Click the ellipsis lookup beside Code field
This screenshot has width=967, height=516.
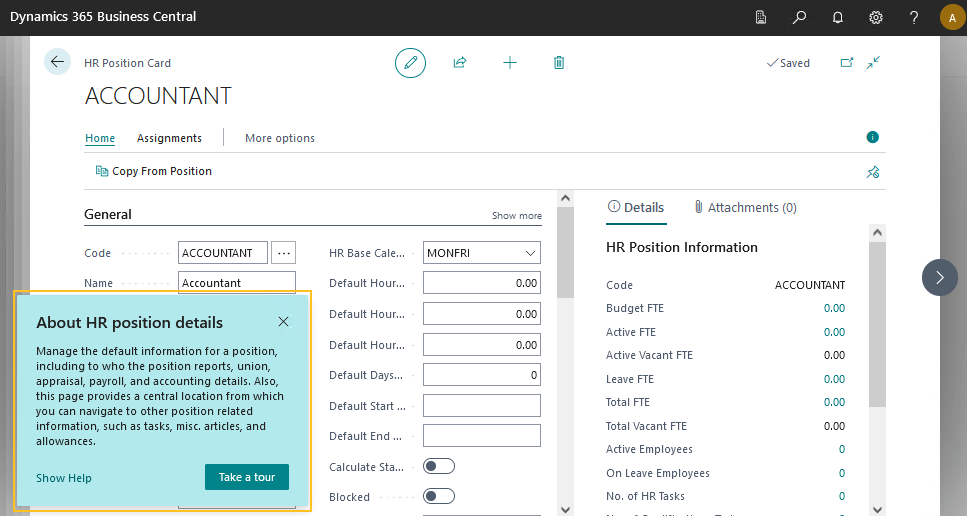point(285,253)
